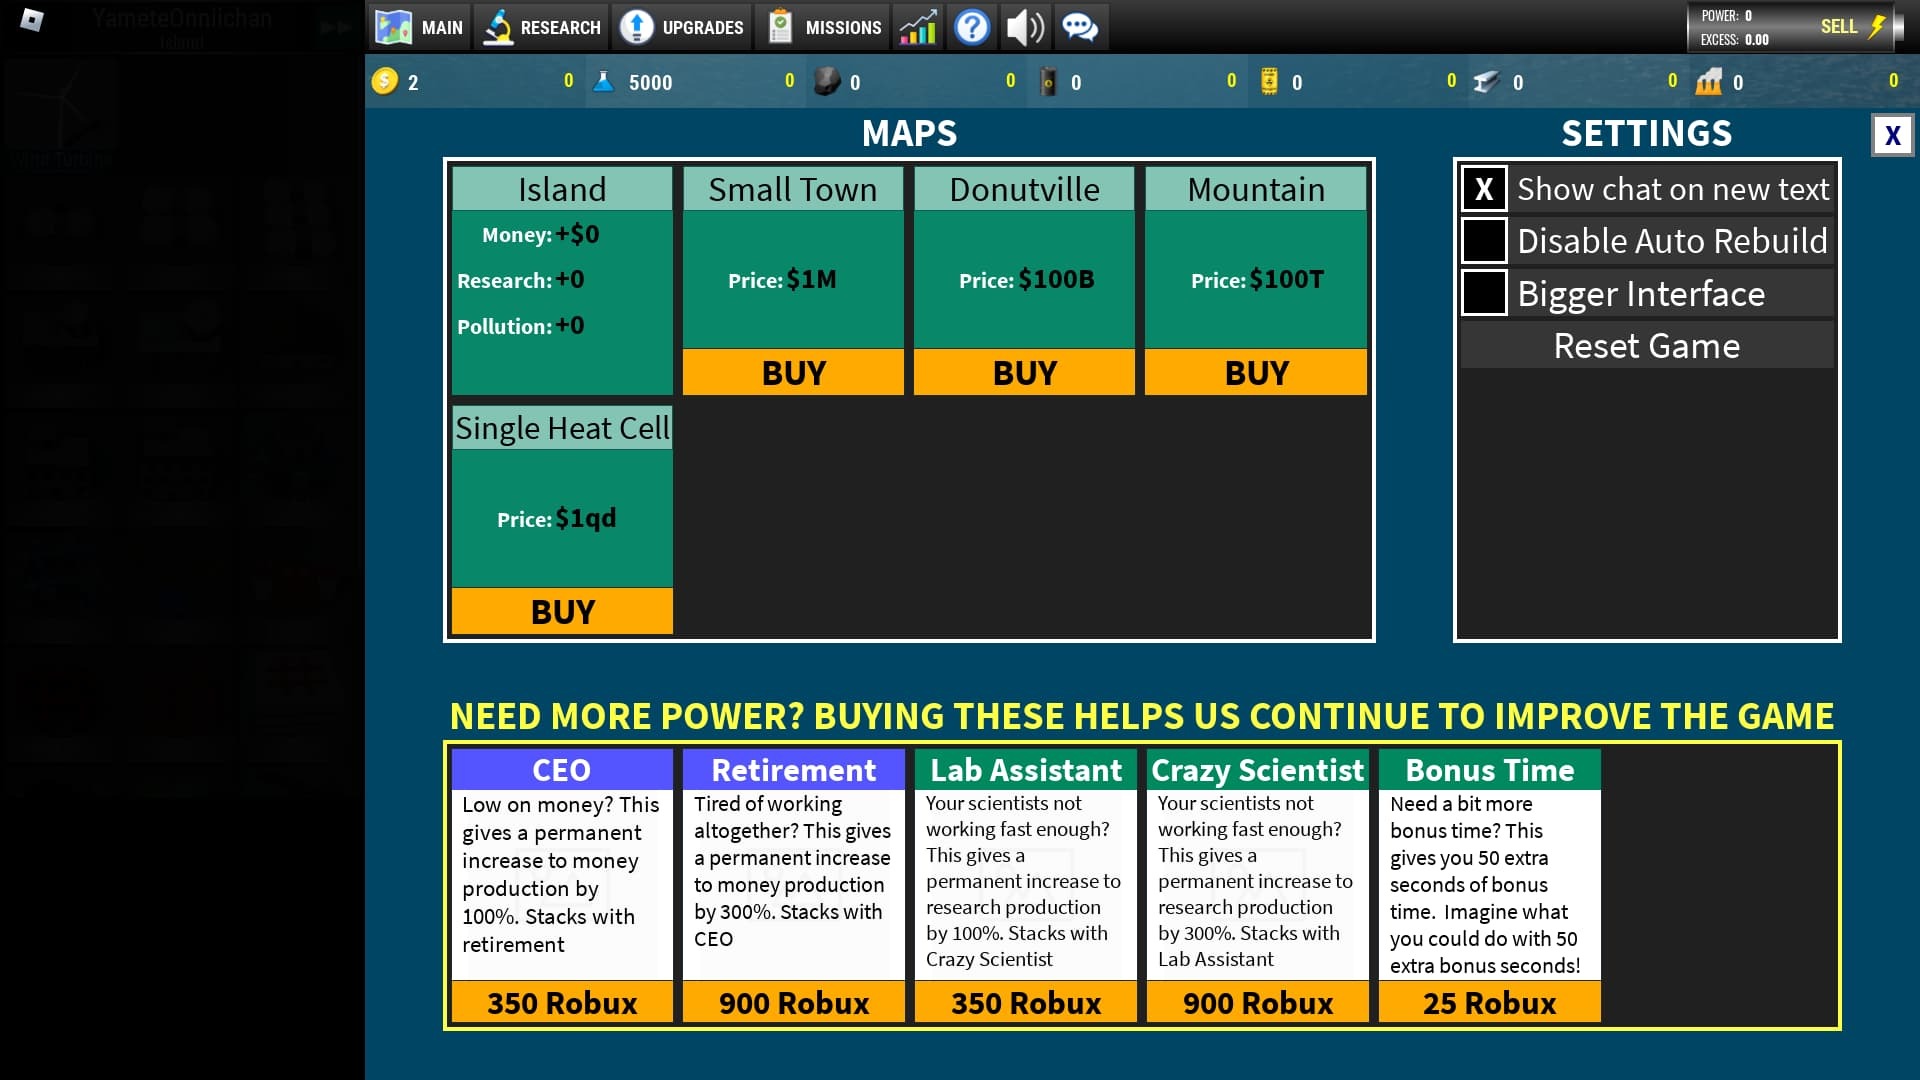Image resolution: width=1920 pixels, height=1080 pixels.
Task: Buy the Mountain map
Action: tap(1256, 372)
